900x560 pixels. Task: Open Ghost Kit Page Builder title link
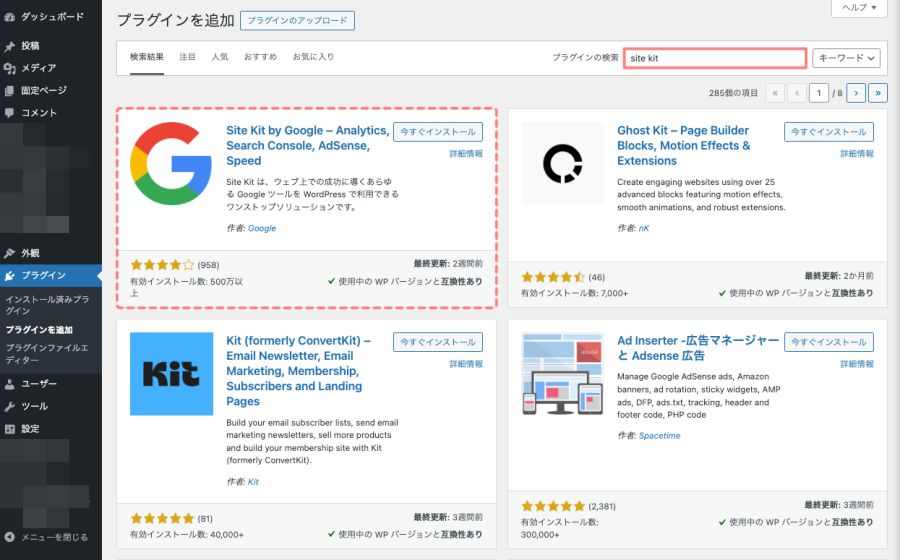coord(684,146)
